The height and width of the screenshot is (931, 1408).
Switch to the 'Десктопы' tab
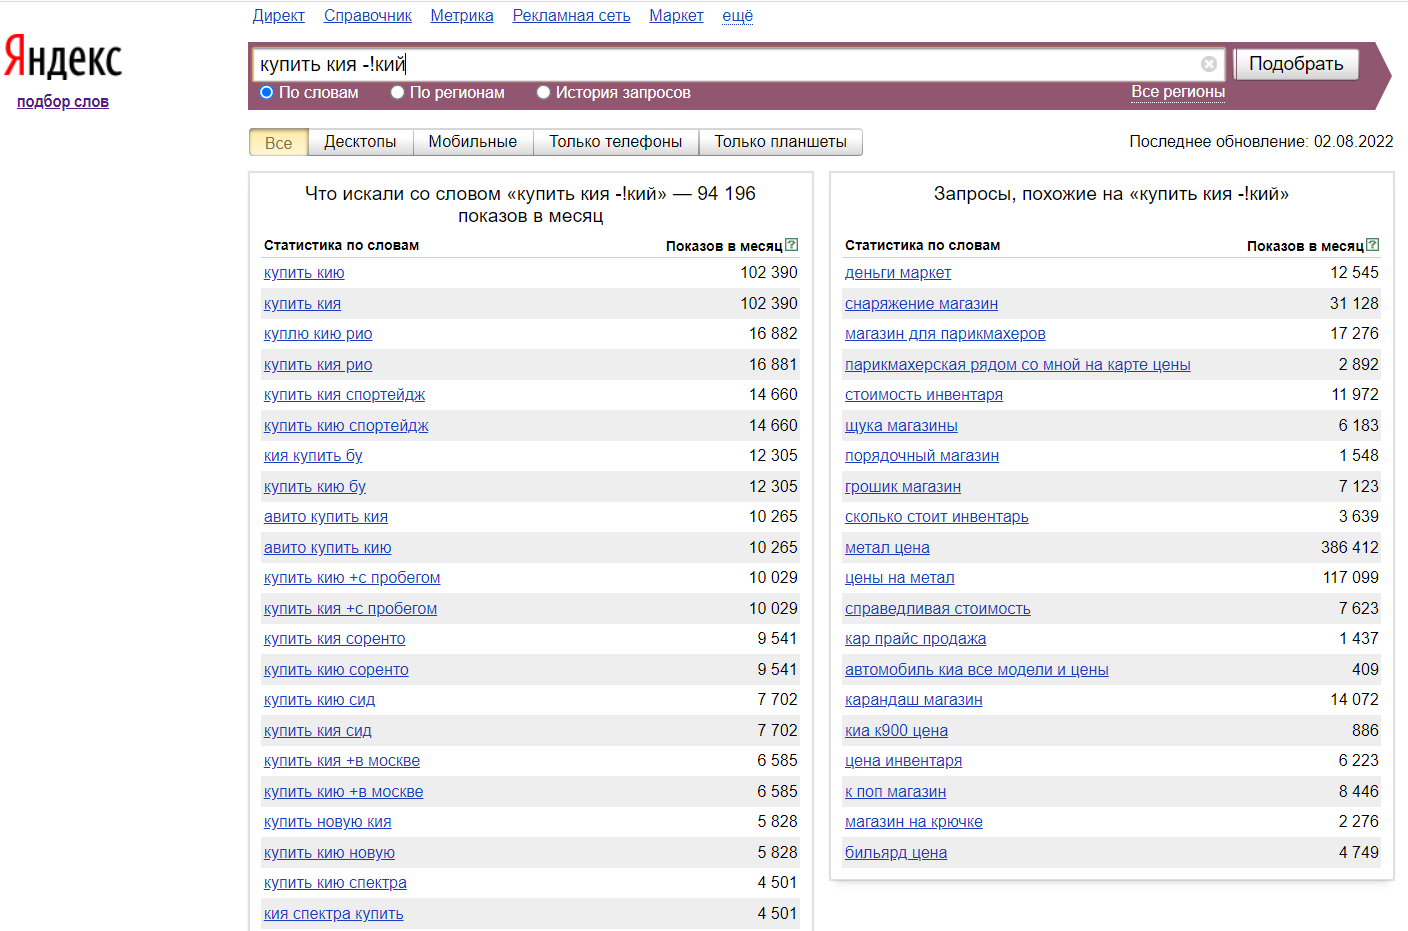[x=360, y=142]
